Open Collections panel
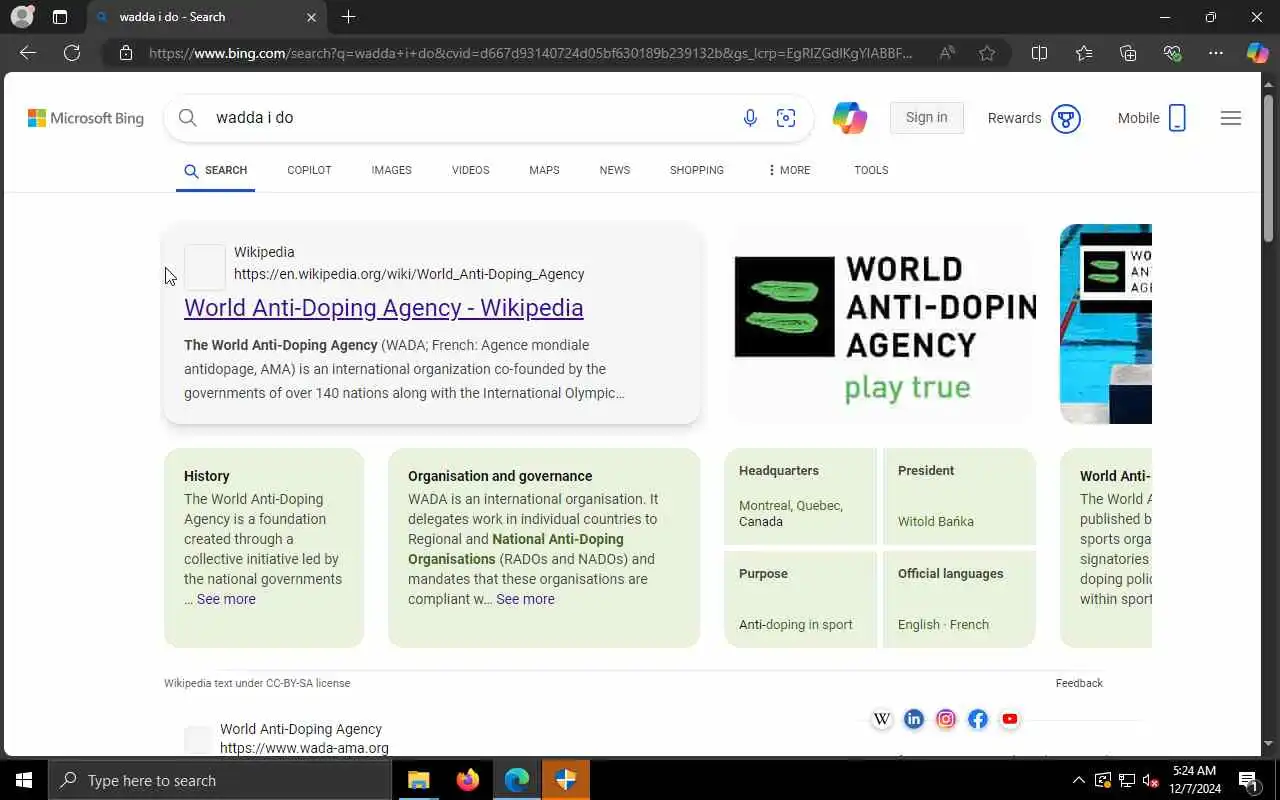Screen dimensions: 1280x800 tap(1128, 53)
